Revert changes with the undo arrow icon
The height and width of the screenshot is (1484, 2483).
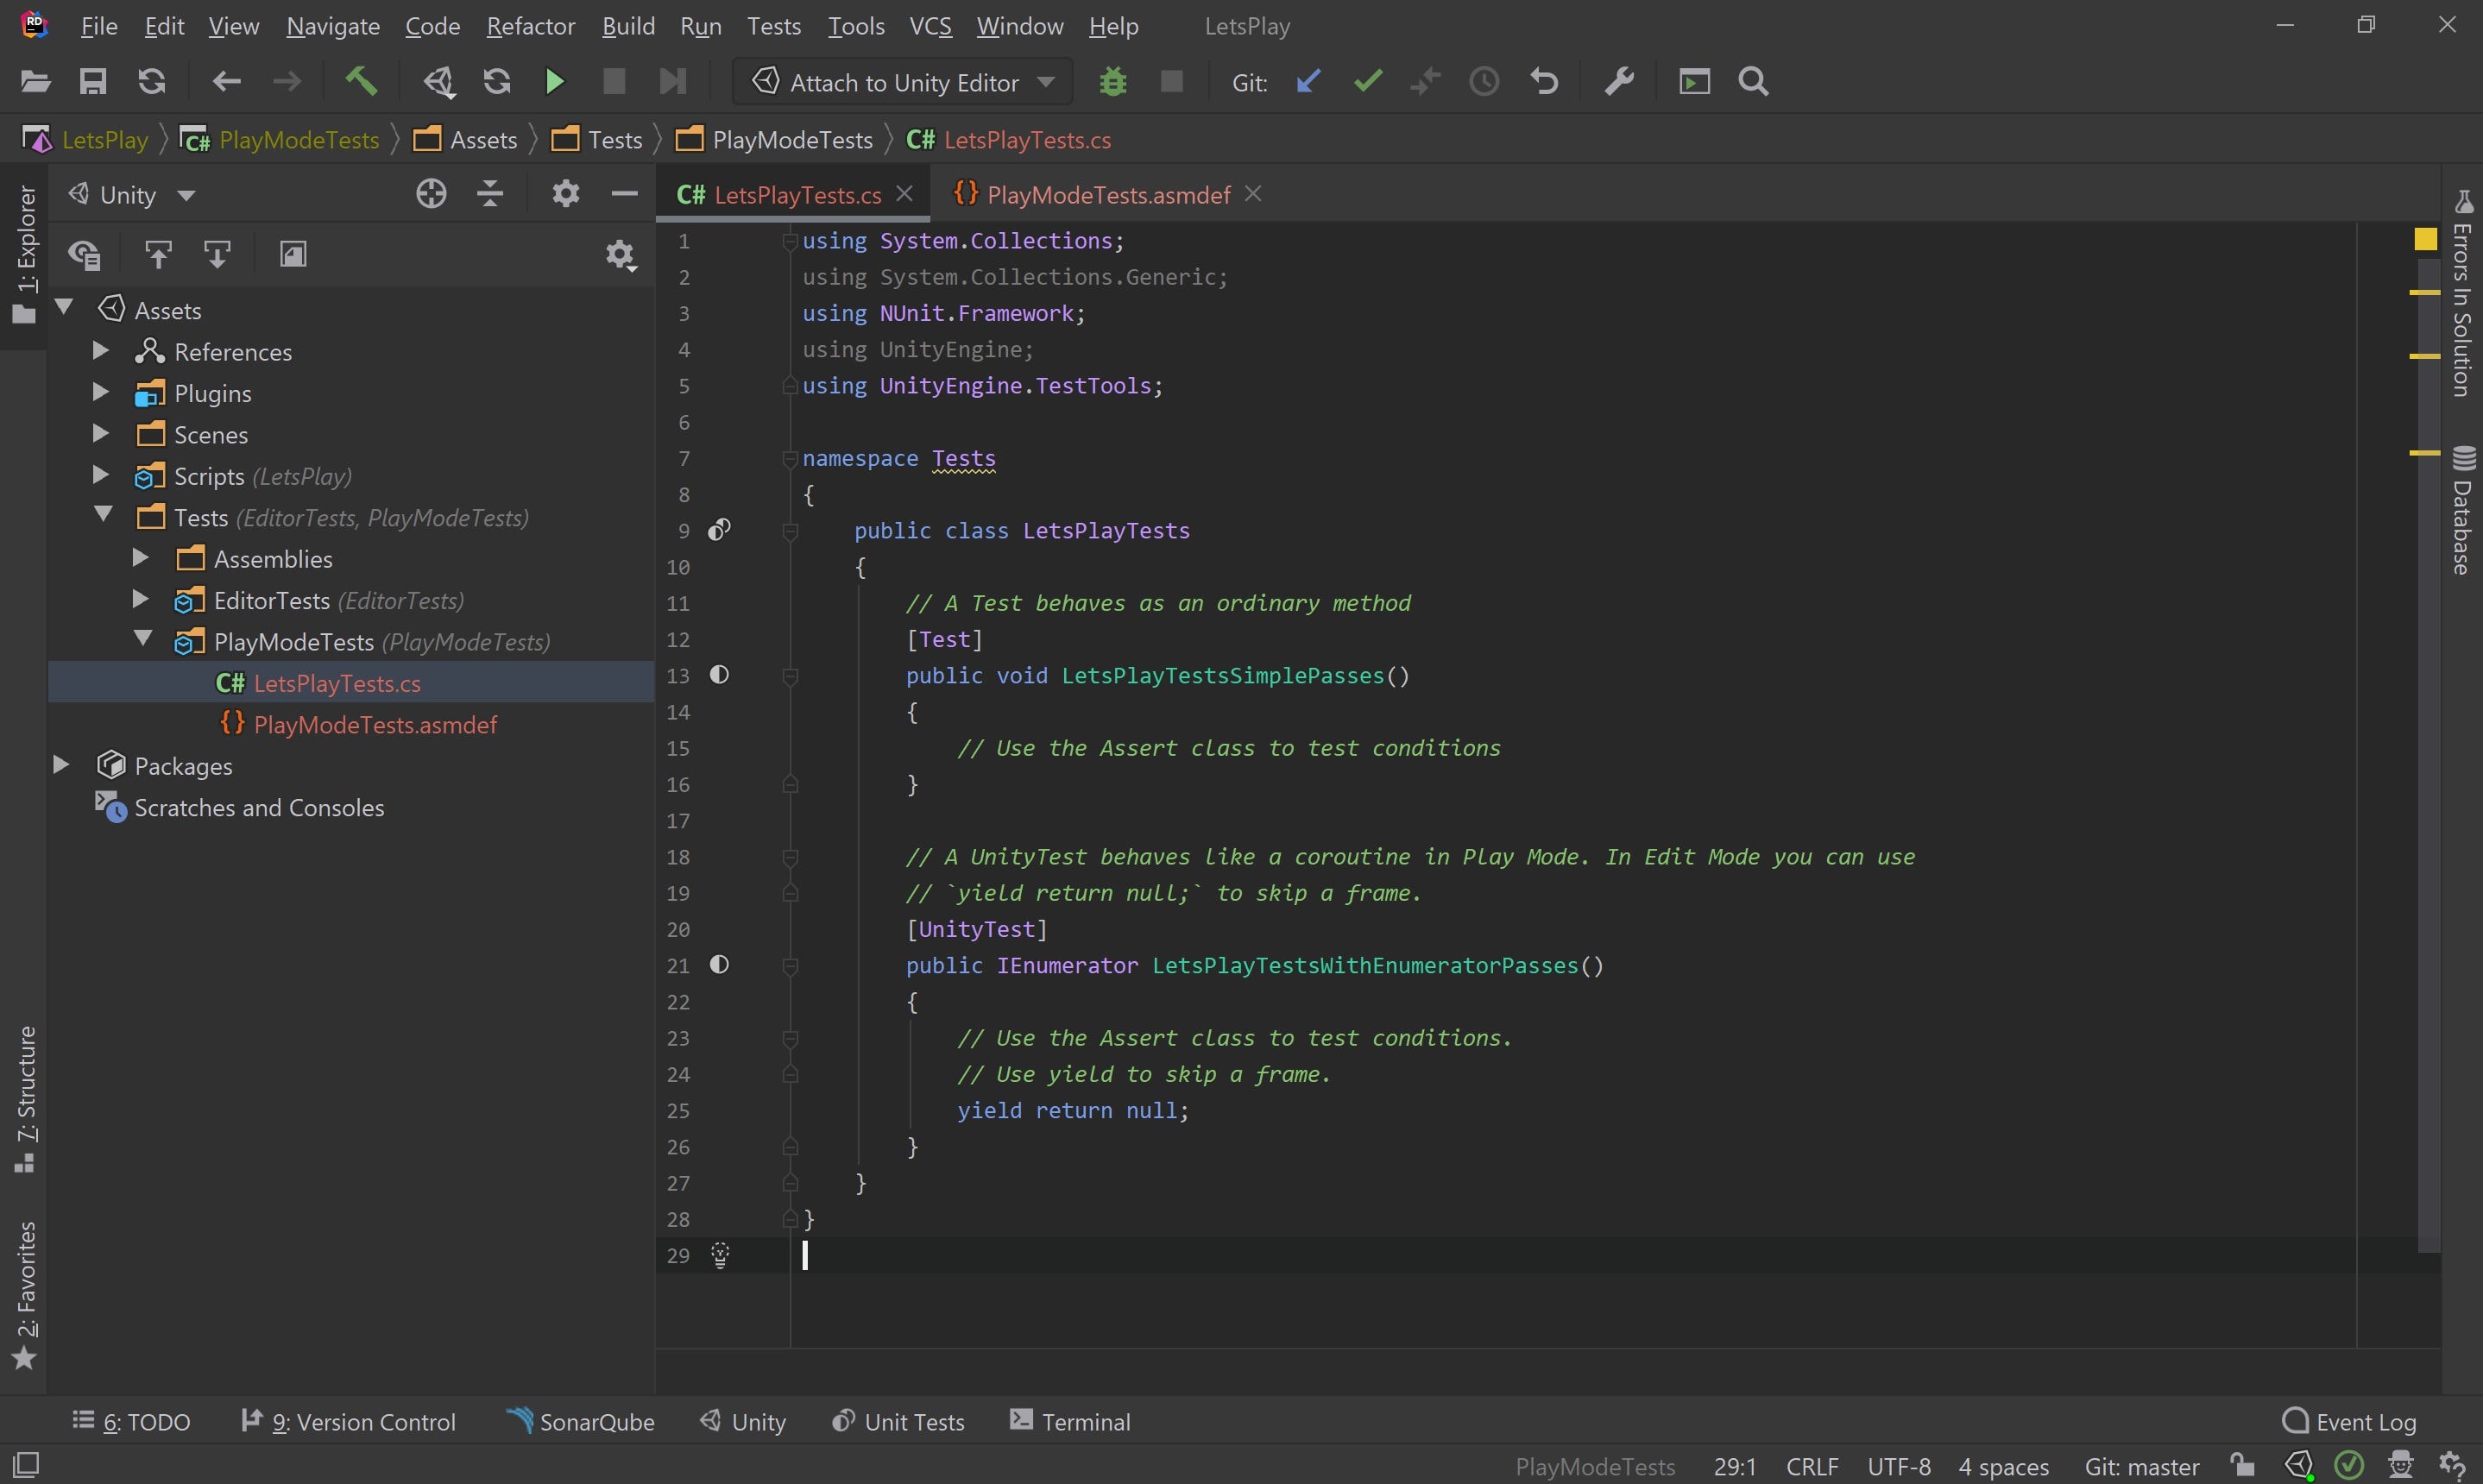tap(1544, 82)
